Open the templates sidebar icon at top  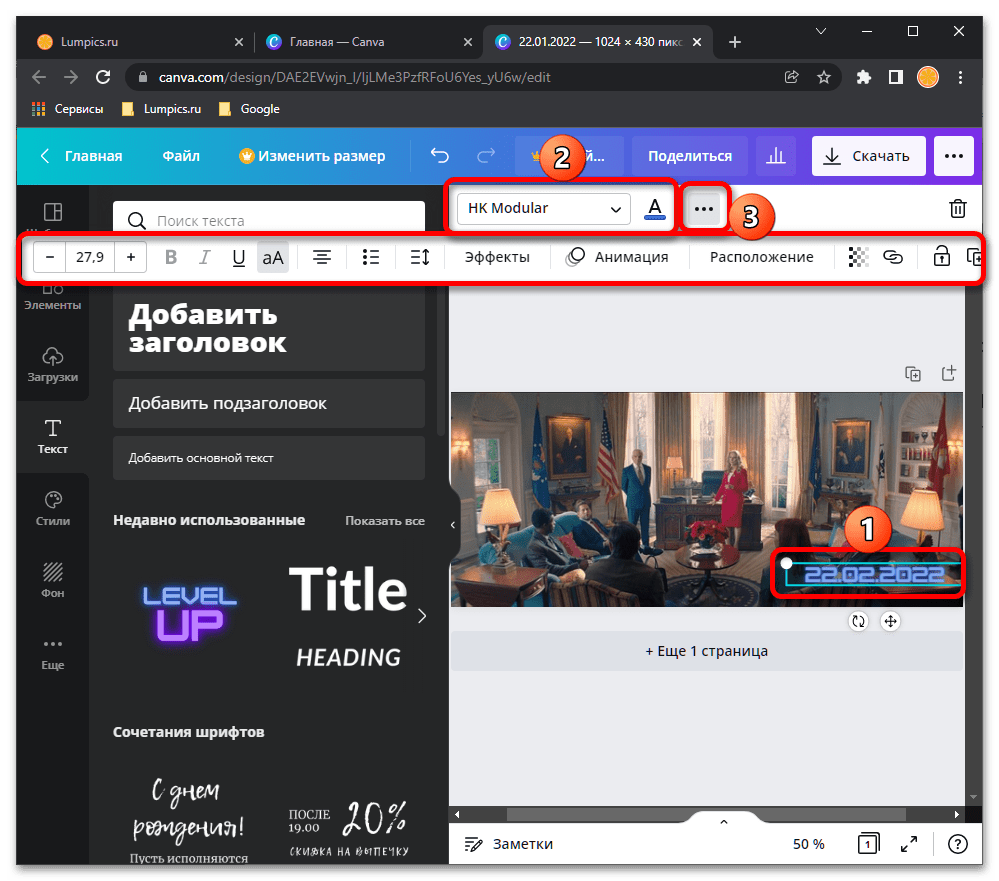coord(53,211)
